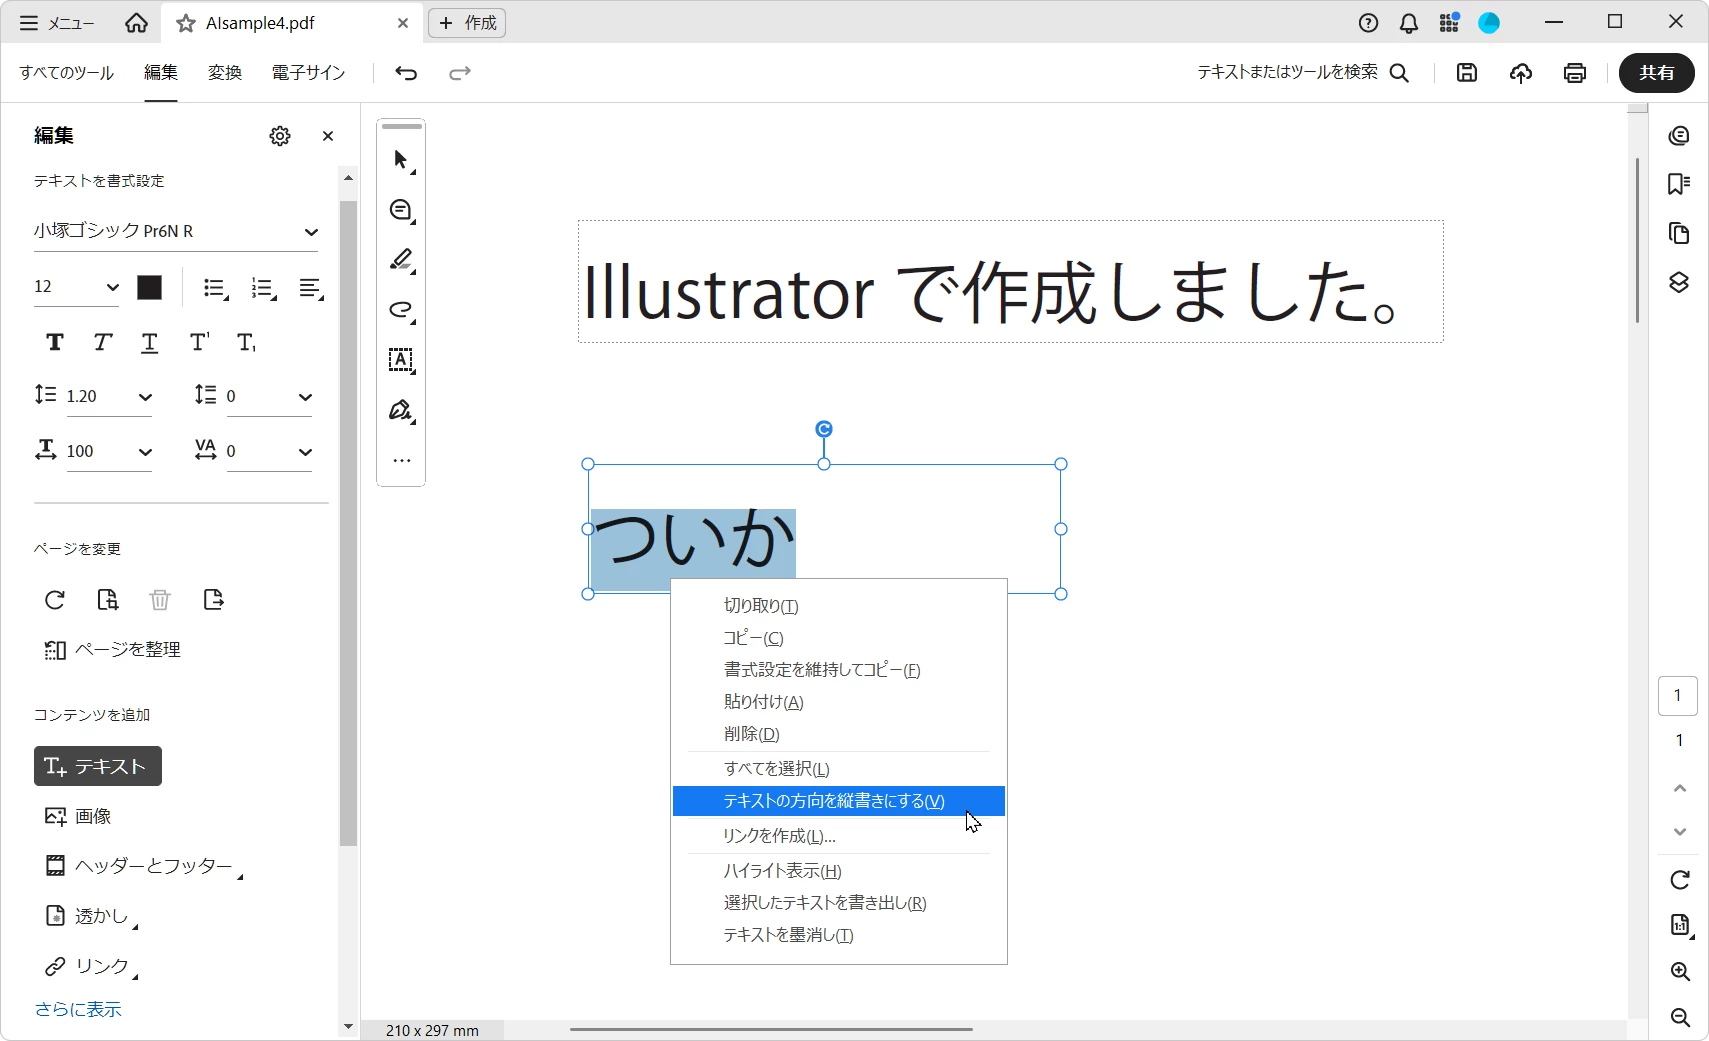Click the delete page trash icon
Image resolution: width=1709 pixels, height=1041 pixels.
pos(160,600)
